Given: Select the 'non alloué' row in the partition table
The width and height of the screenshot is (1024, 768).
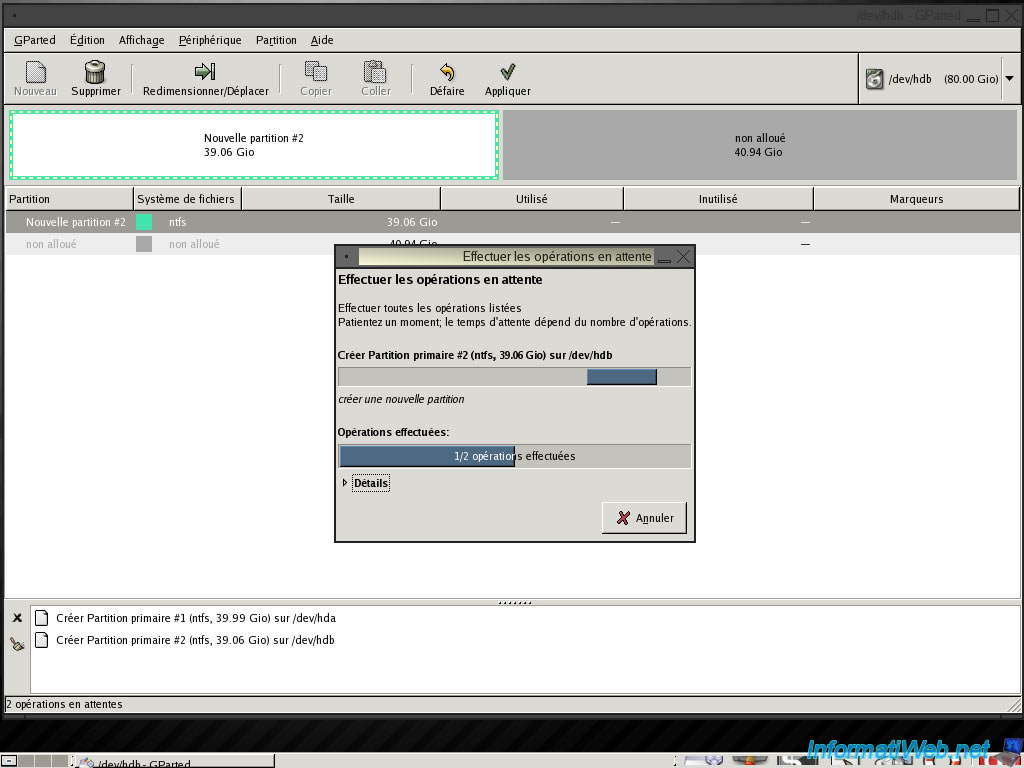Looking at the screenshot, I should (512, 244).
